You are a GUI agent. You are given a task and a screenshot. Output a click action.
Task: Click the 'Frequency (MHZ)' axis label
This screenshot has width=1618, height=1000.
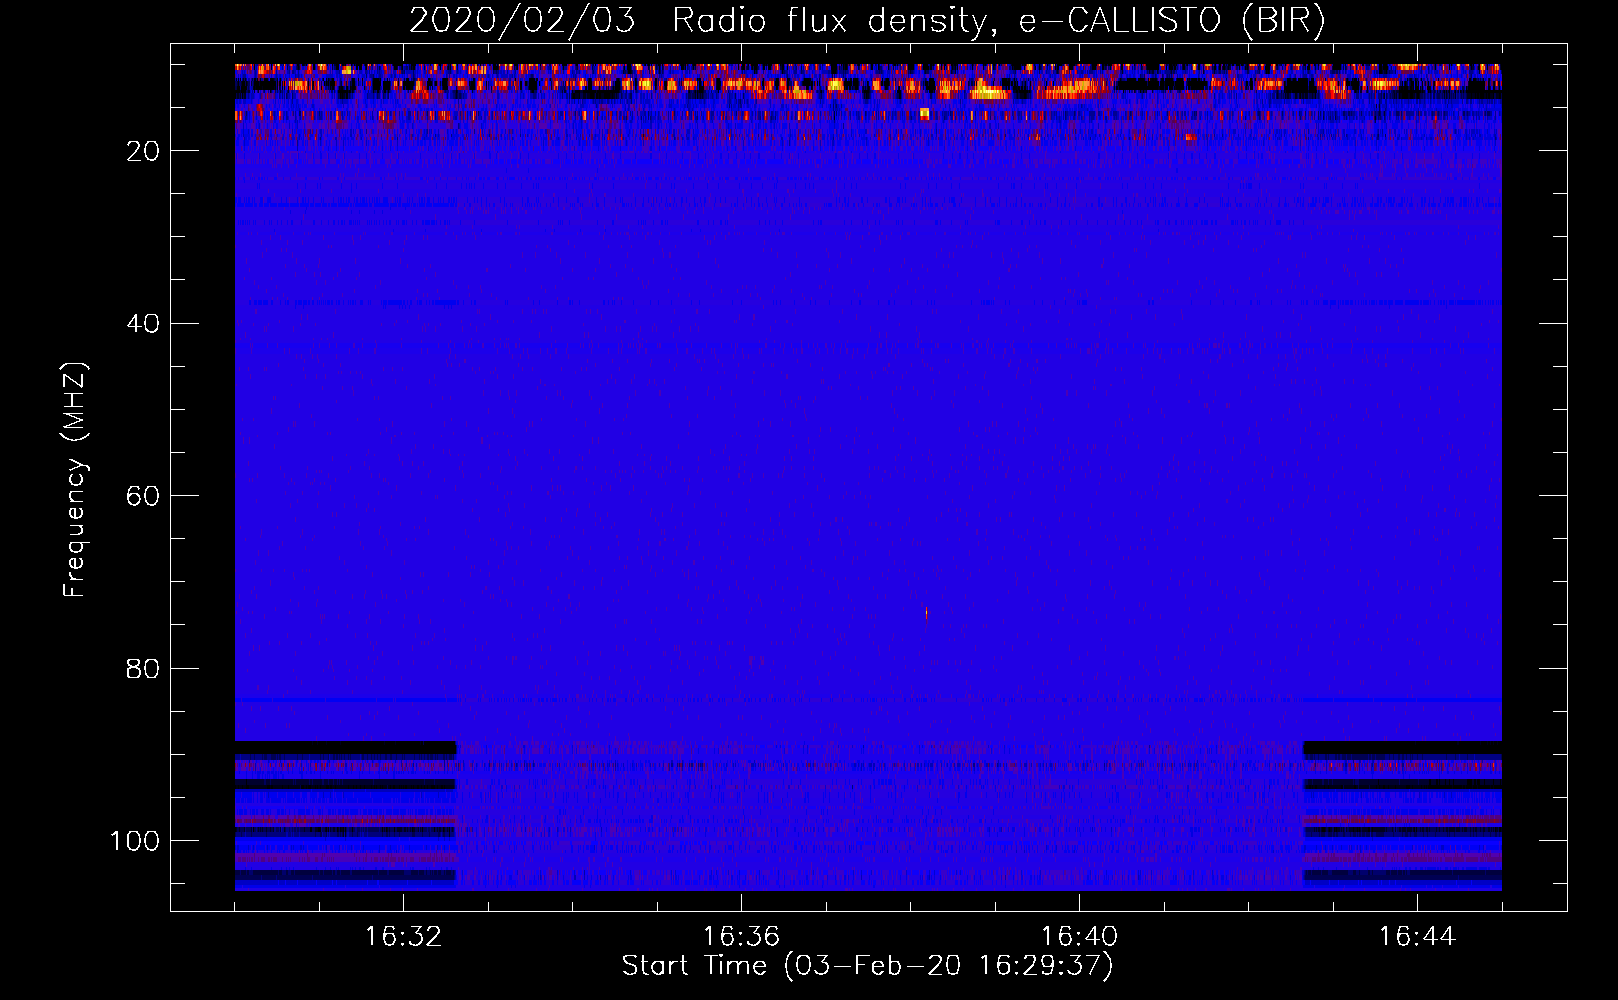point(75,479)
